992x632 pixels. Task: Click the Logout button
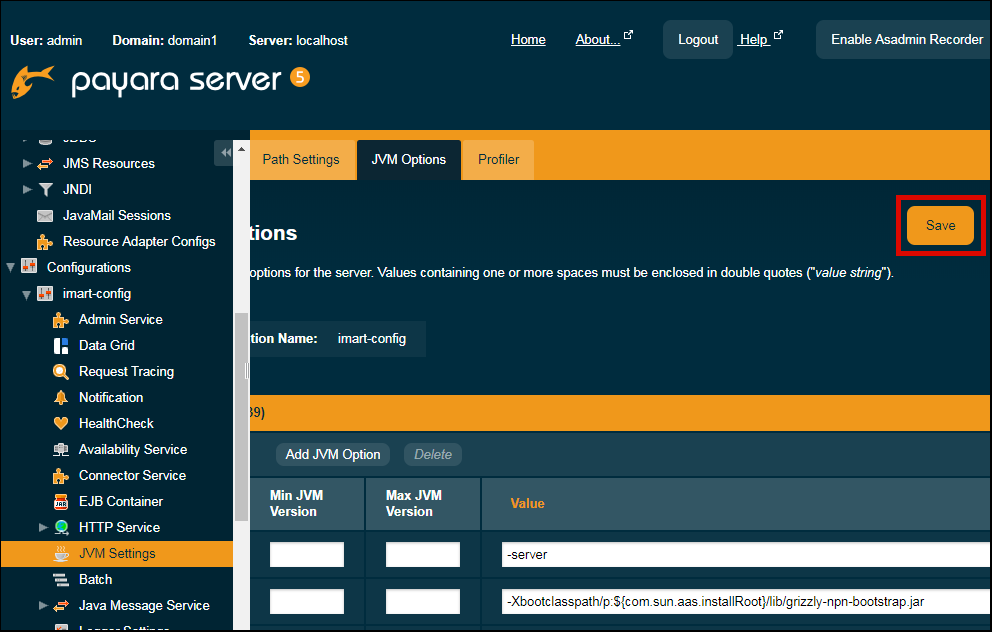point(697,40)
